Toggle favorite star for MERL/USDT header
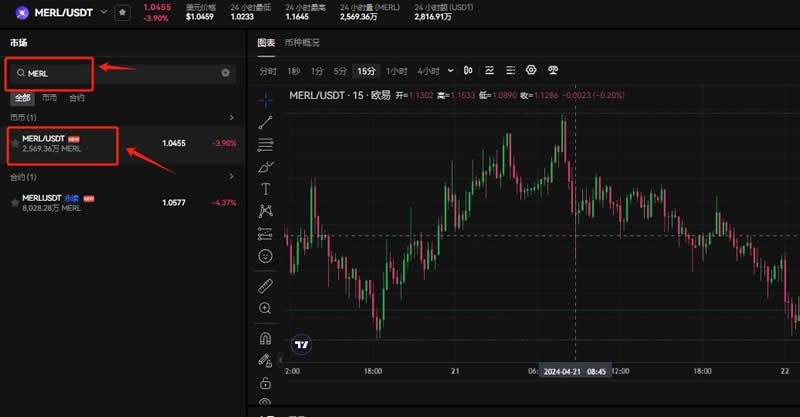This screenshot has height=417, width=800. pos(121,12)
